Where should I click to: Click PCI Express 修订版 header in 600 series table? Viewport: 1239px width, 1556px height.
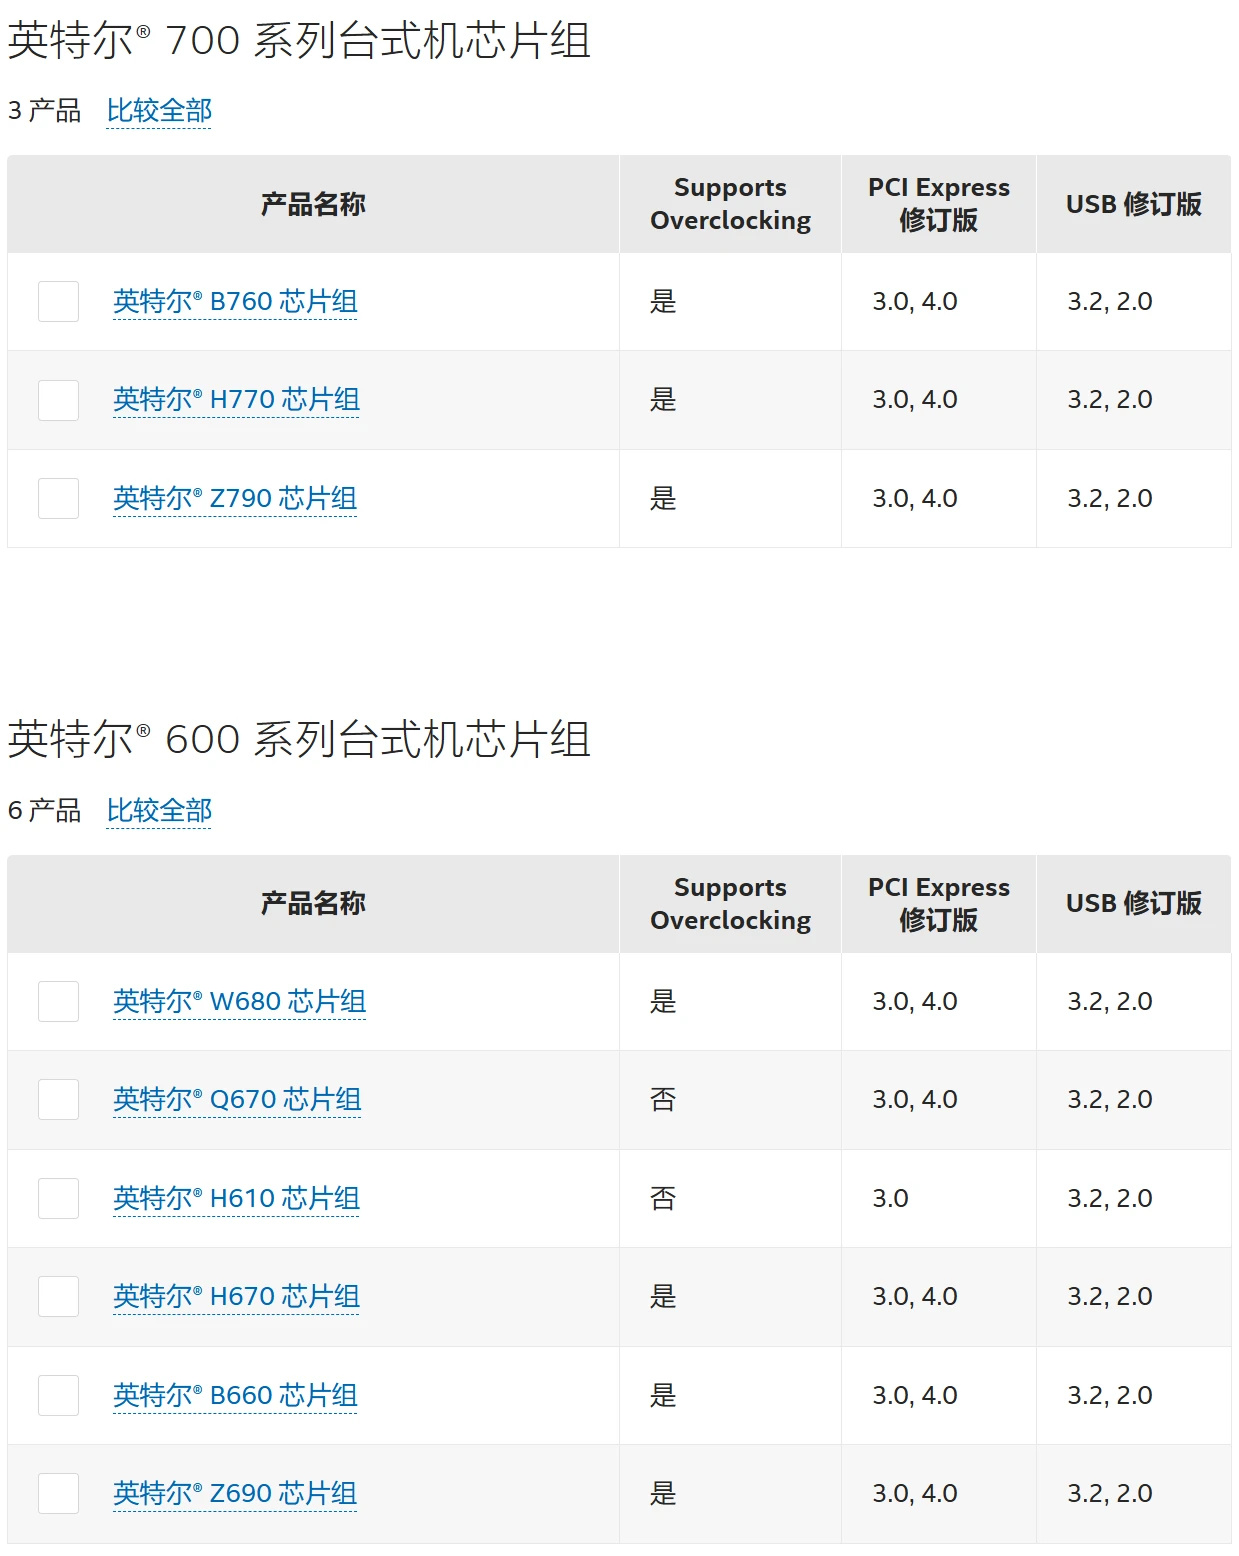pos(938,904)
